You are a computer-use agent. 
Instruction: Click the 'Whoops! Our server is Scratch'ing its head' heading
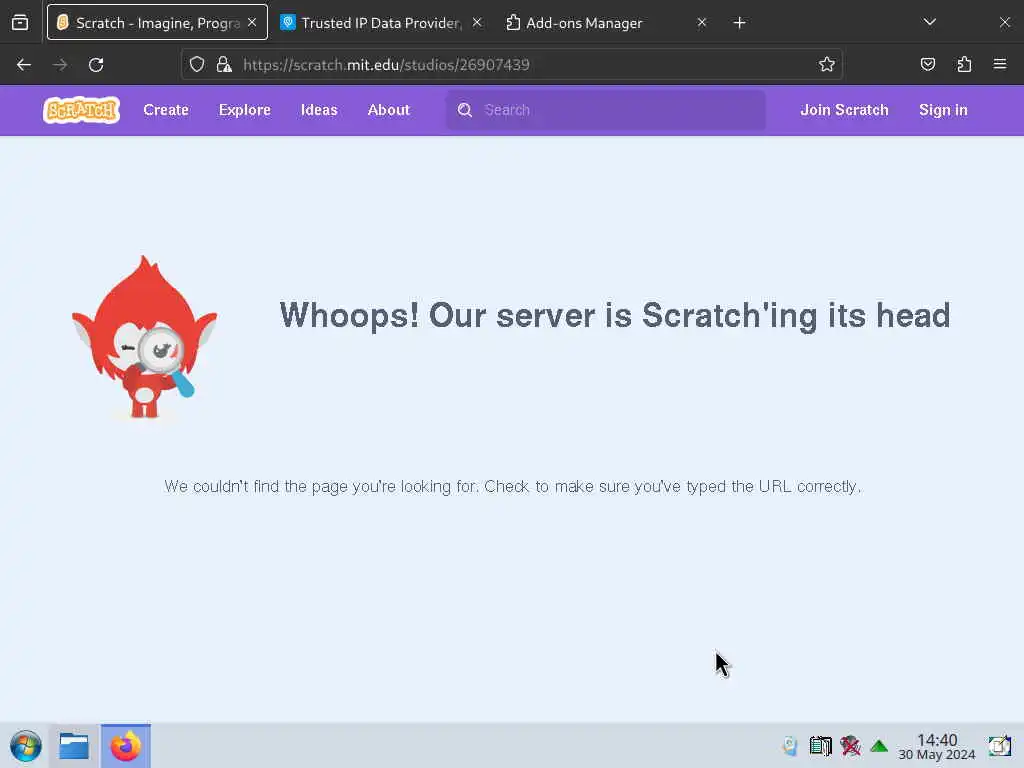tap(615, 315)
